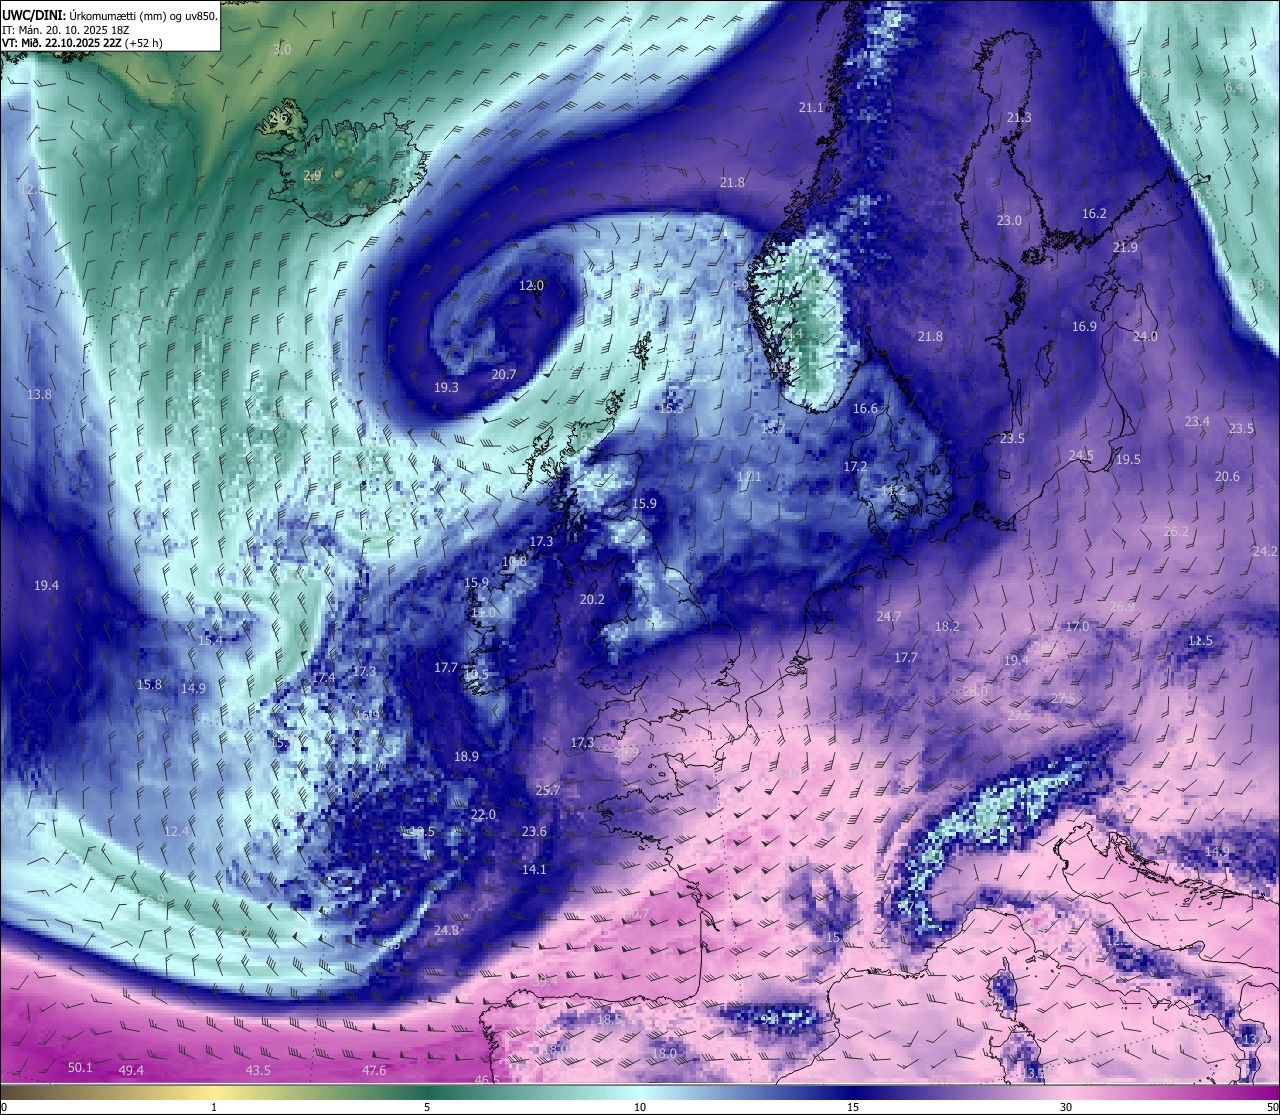The height and width of the screenshot is (1115, 1280).
Task: Click the 25.7 value on the map
Action: click(548, 791)
